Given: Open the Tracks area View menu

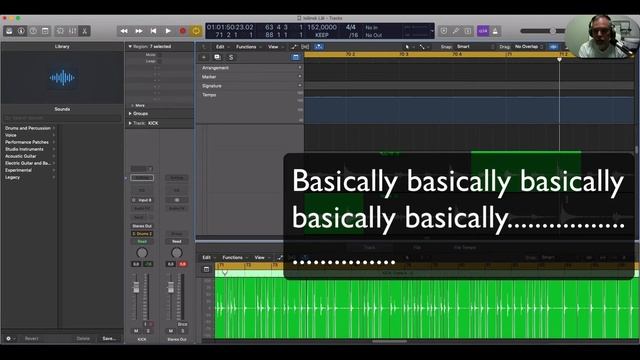Looking at the screenshot, I should click(x=275, y=47).
